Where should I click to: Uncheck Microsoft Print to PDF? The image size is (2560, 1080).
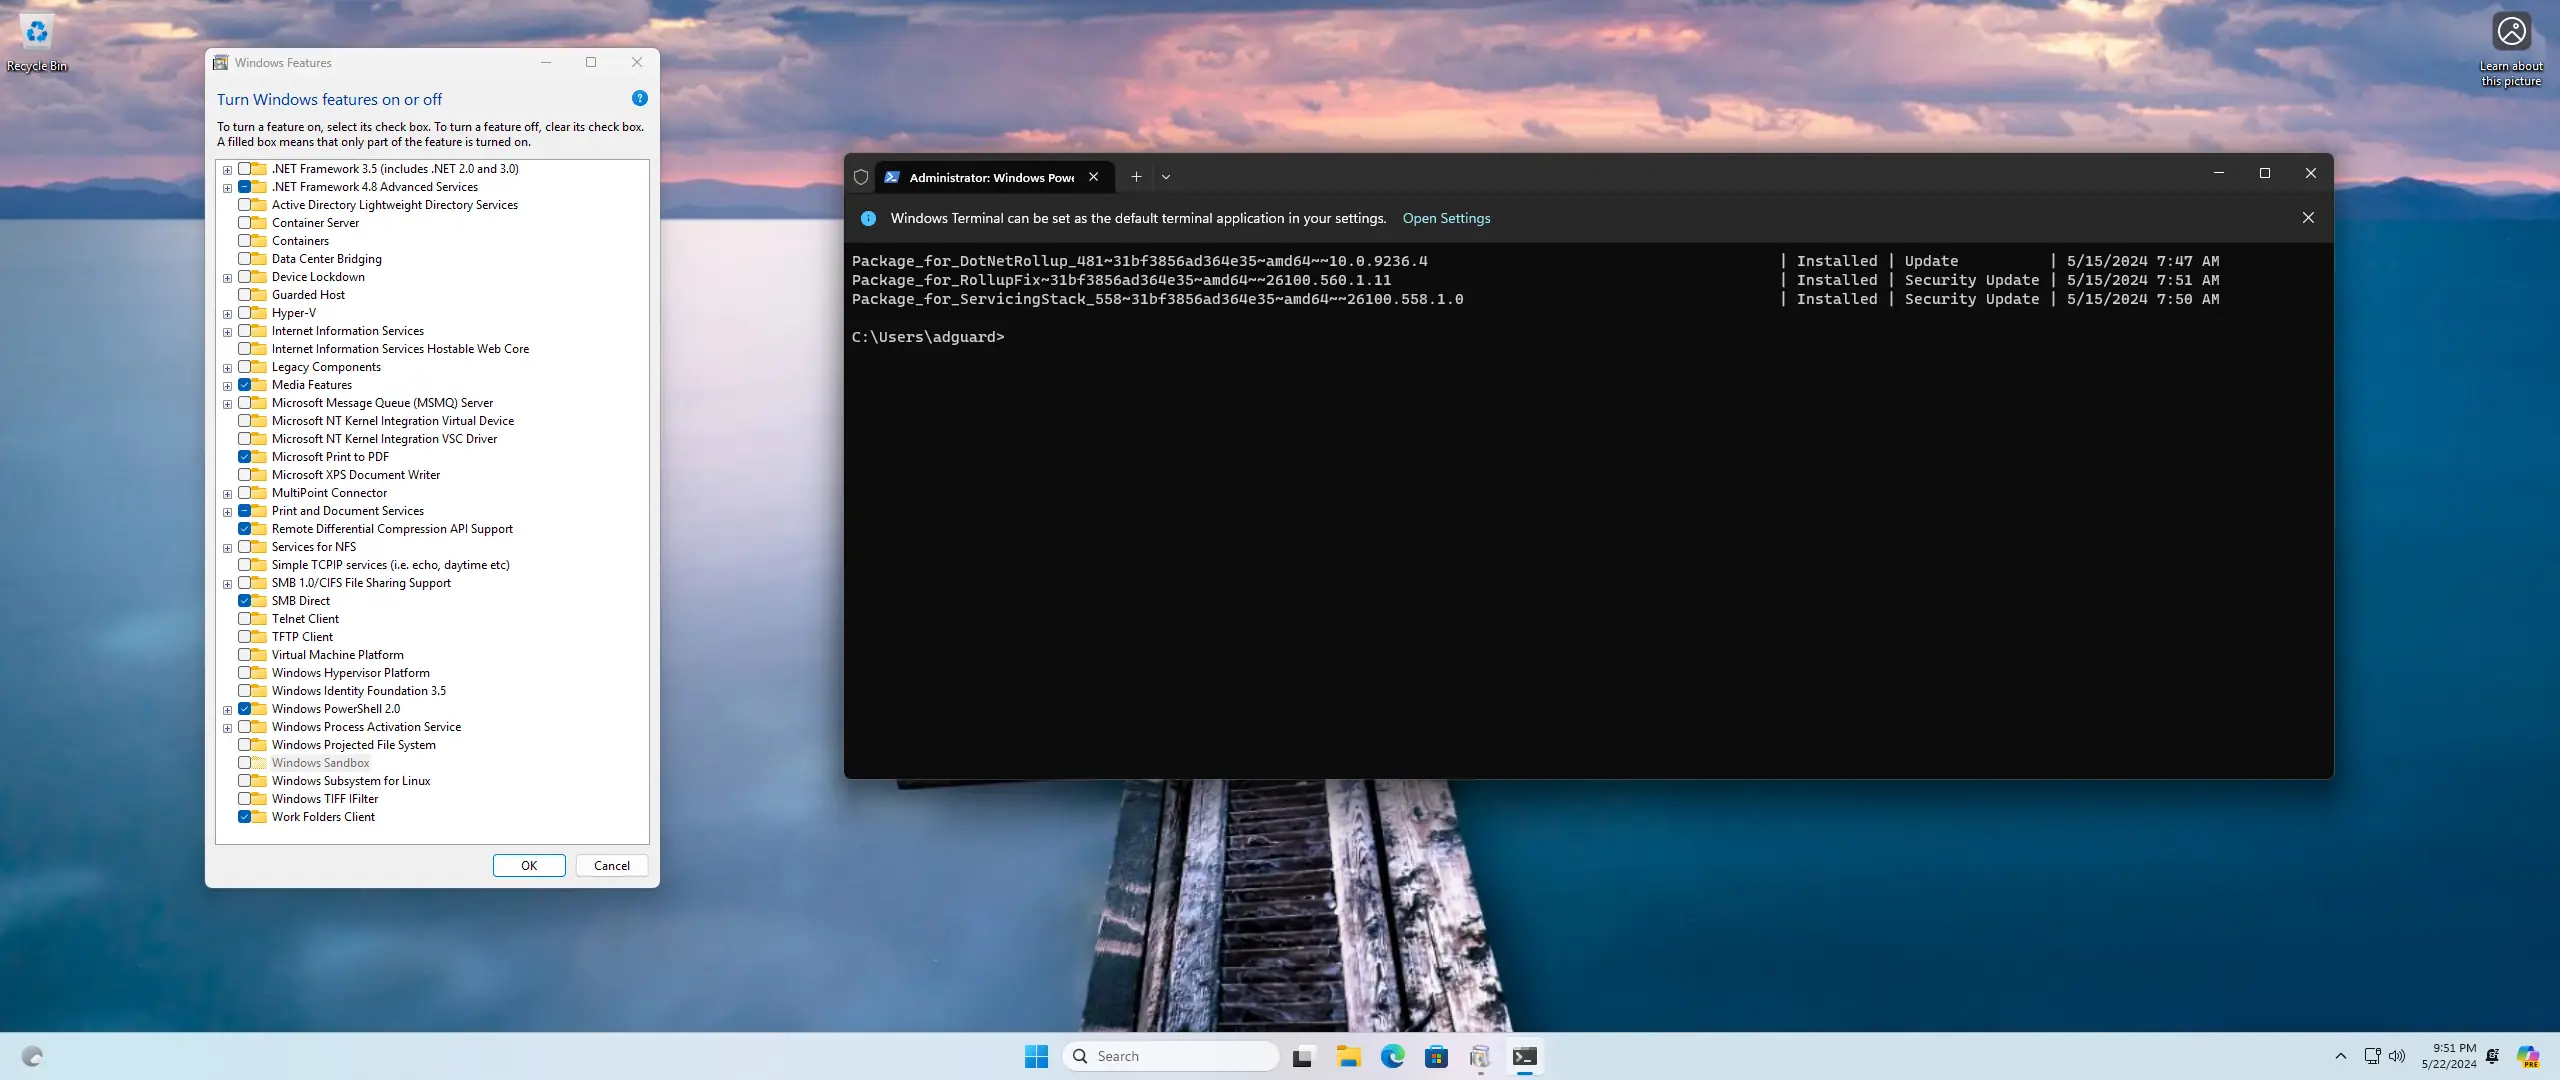point(245,457)
